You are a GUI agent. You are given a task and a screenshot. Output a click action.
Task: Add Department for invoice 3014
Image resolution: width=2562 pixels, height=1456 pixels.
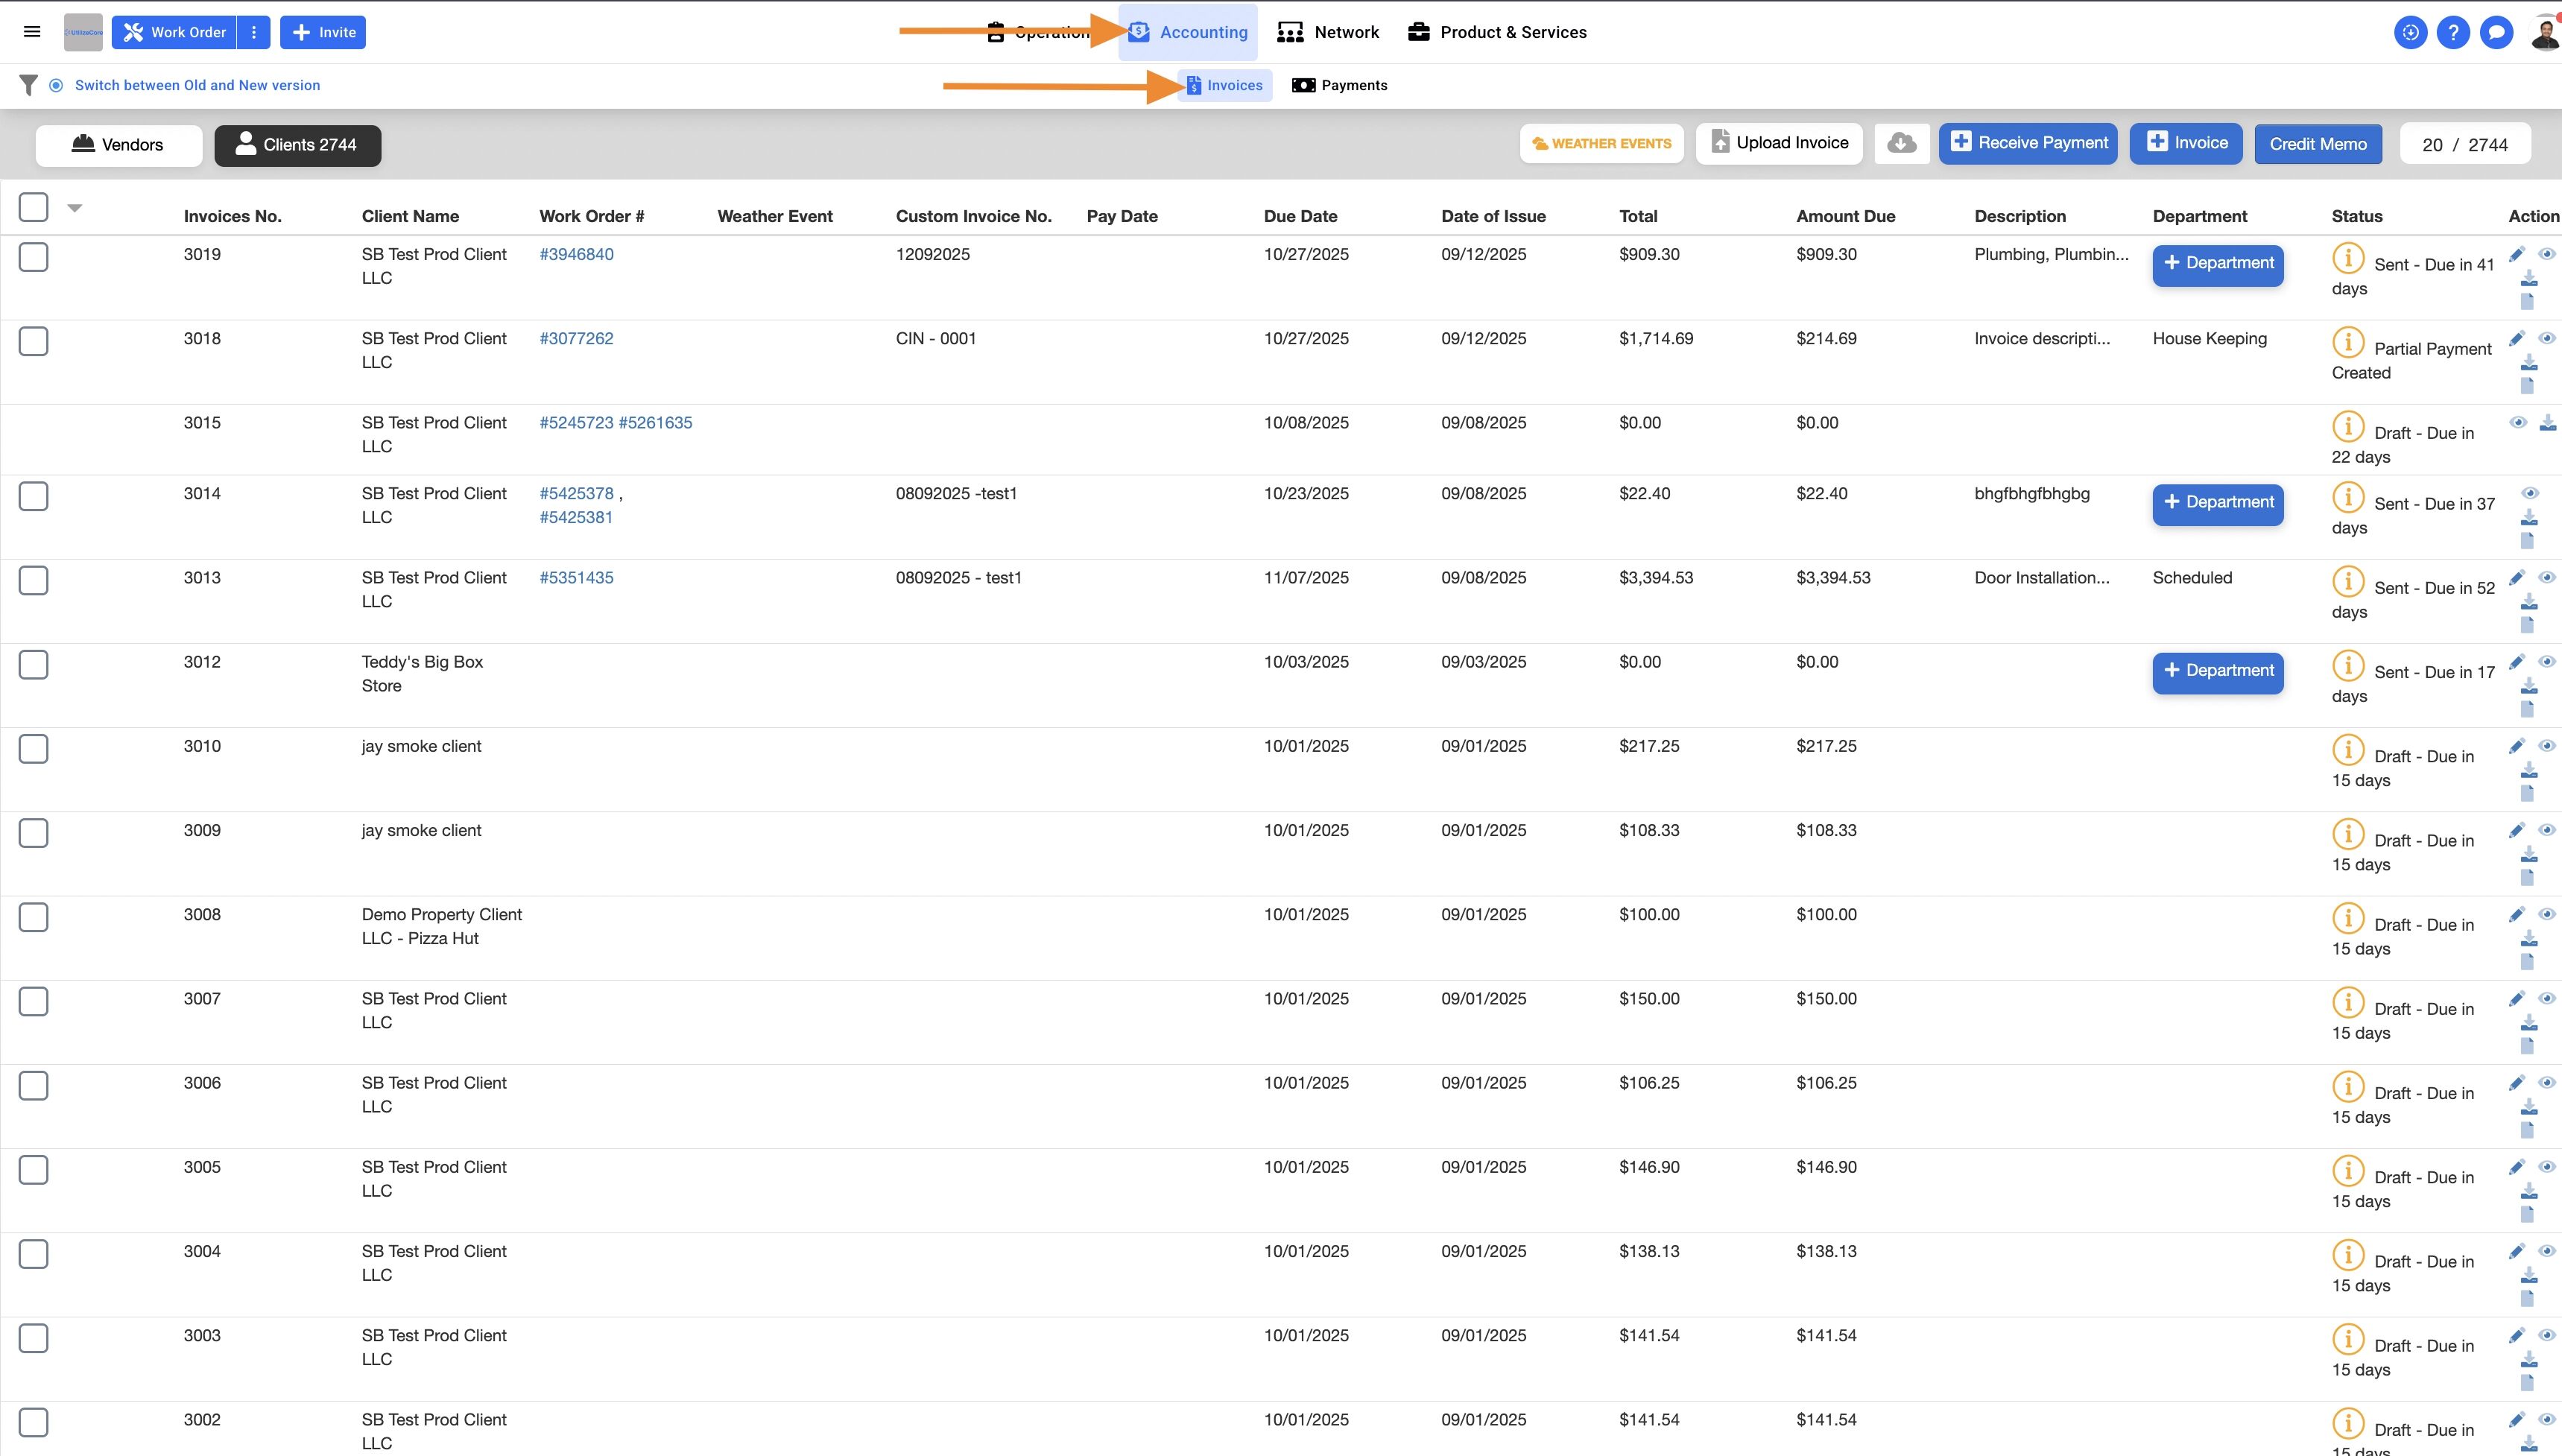click(x=2217, y=503)
